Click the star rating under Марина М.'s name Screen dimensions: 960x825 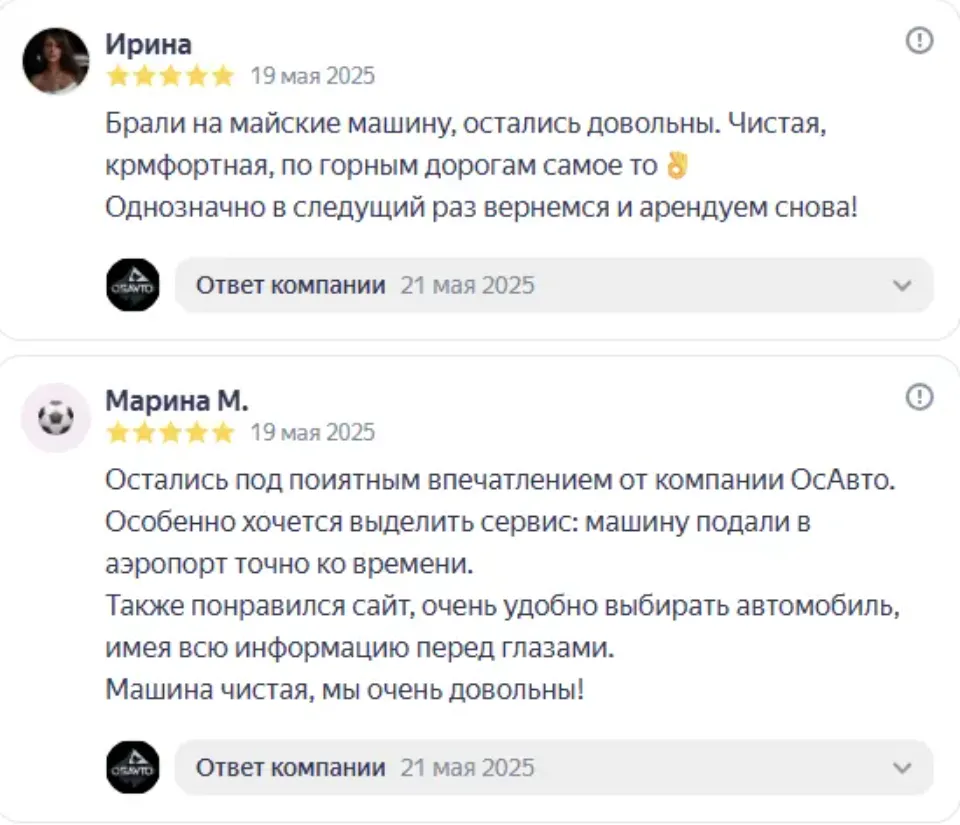tap(170, 432)
